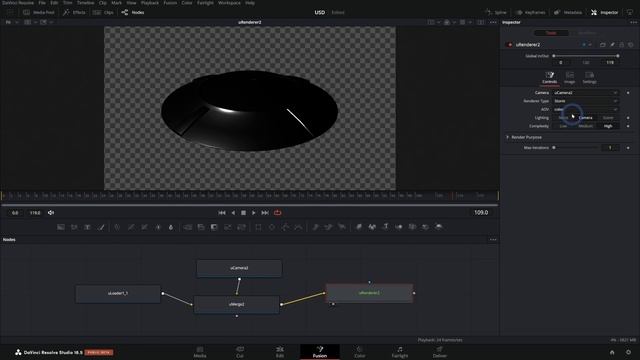640x360 pixels.
Task: Add a Color Corrector node from toolbar
Action: pos(117,227)
